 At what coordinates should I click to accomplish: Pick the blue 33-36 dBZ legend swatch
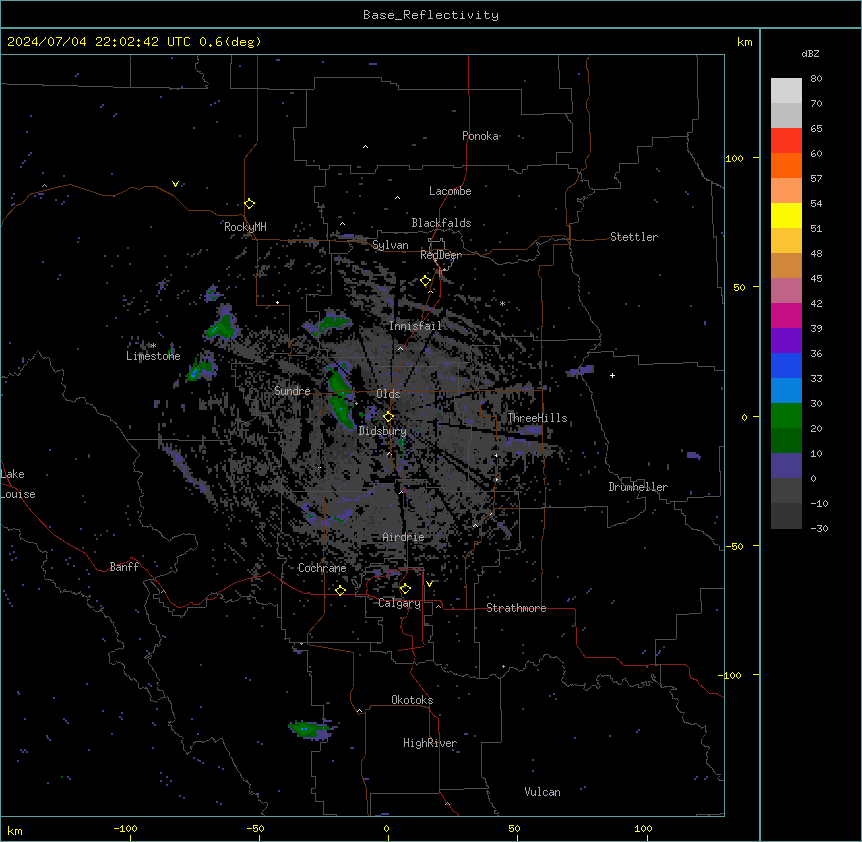pos(786,365)
